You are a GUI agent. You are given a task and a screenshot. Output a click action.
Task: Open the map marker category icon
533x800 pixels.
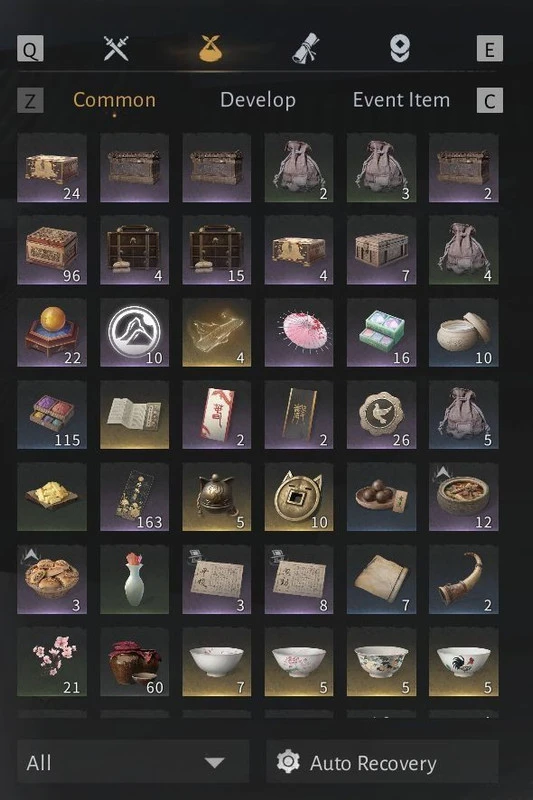click(400, 49)
